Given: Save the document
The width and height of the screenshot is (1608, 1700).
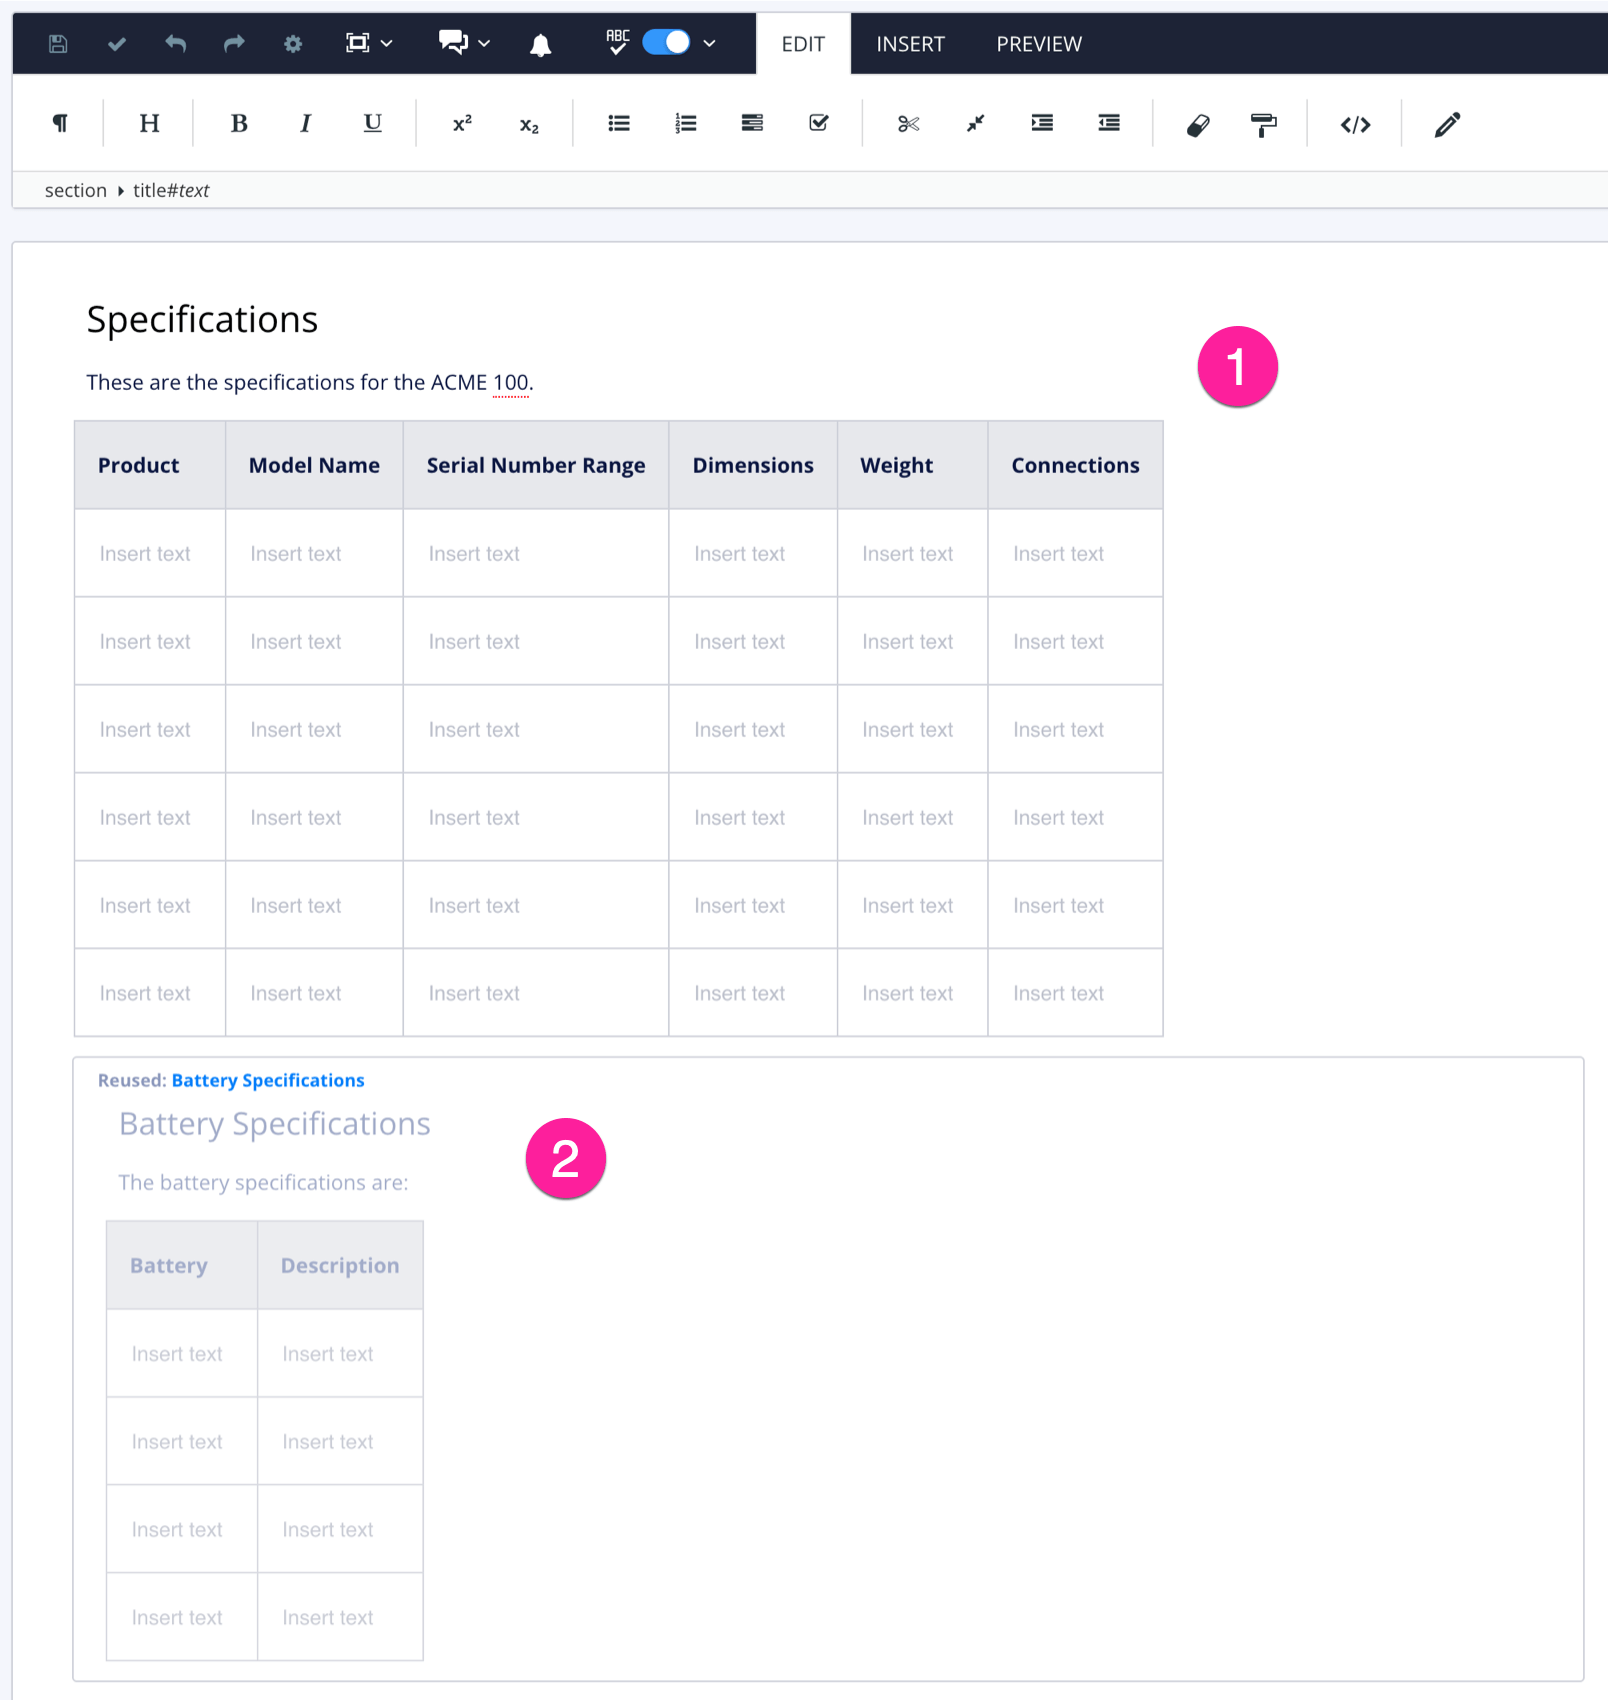Looking at the screenshot, I should point(57,43).
